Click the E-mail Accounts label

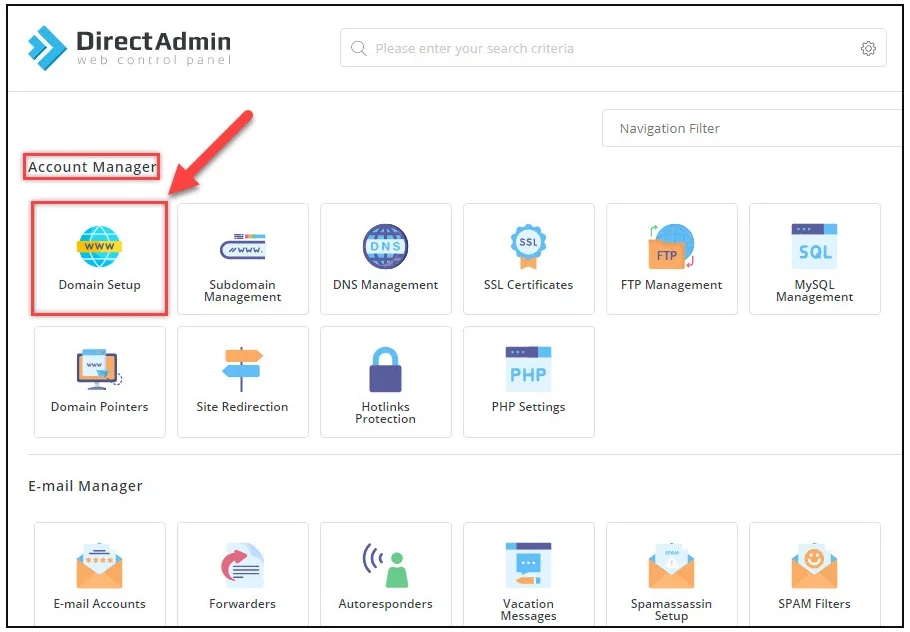99,604
